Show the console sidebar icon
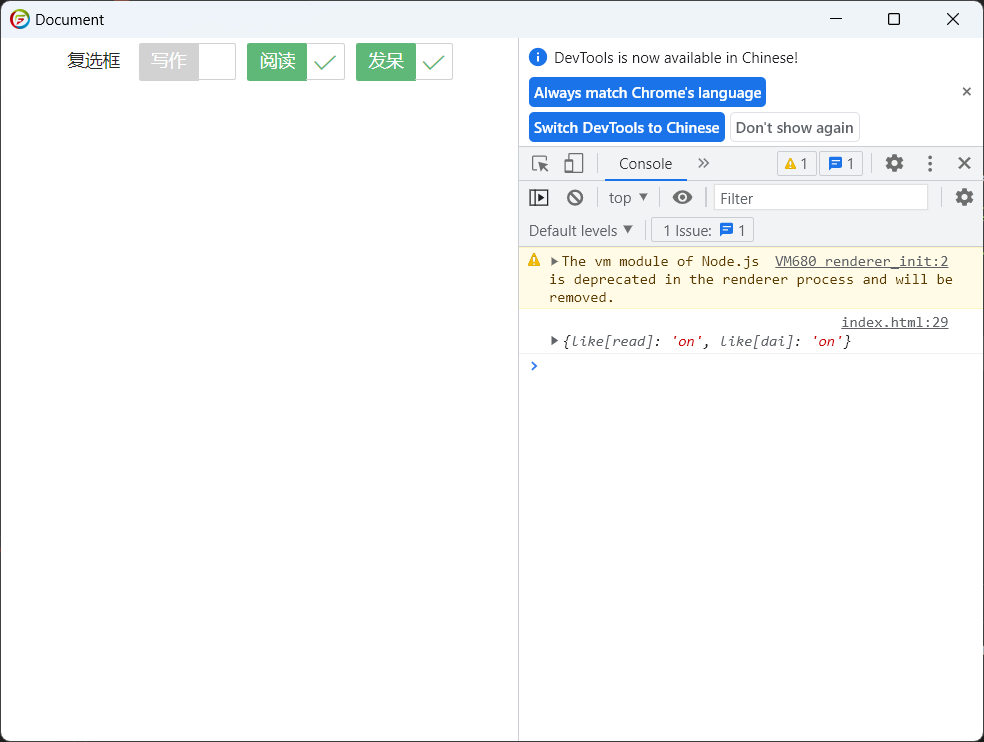The image size is (984, 742). point(538,198)
